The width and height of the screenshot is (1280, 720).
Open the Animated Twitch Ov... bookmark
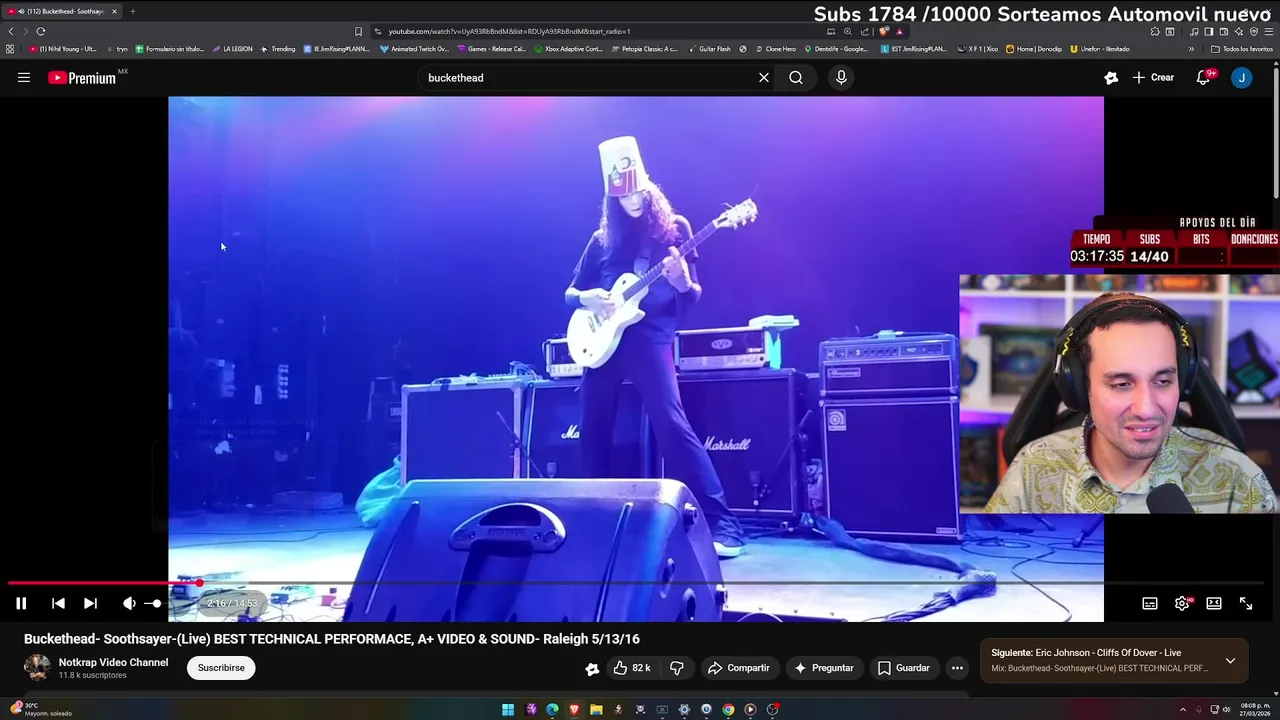[x=414, y=49]
